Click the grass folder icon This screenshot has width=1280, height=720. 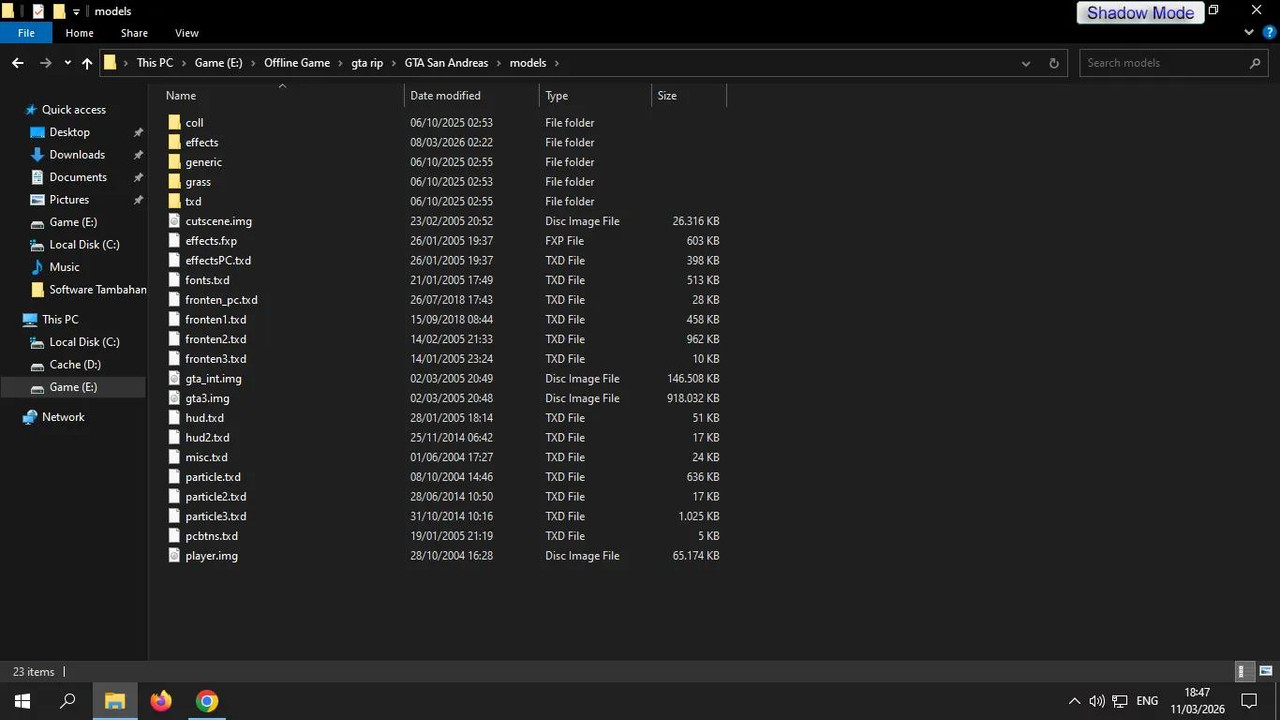tap(174, 182)
